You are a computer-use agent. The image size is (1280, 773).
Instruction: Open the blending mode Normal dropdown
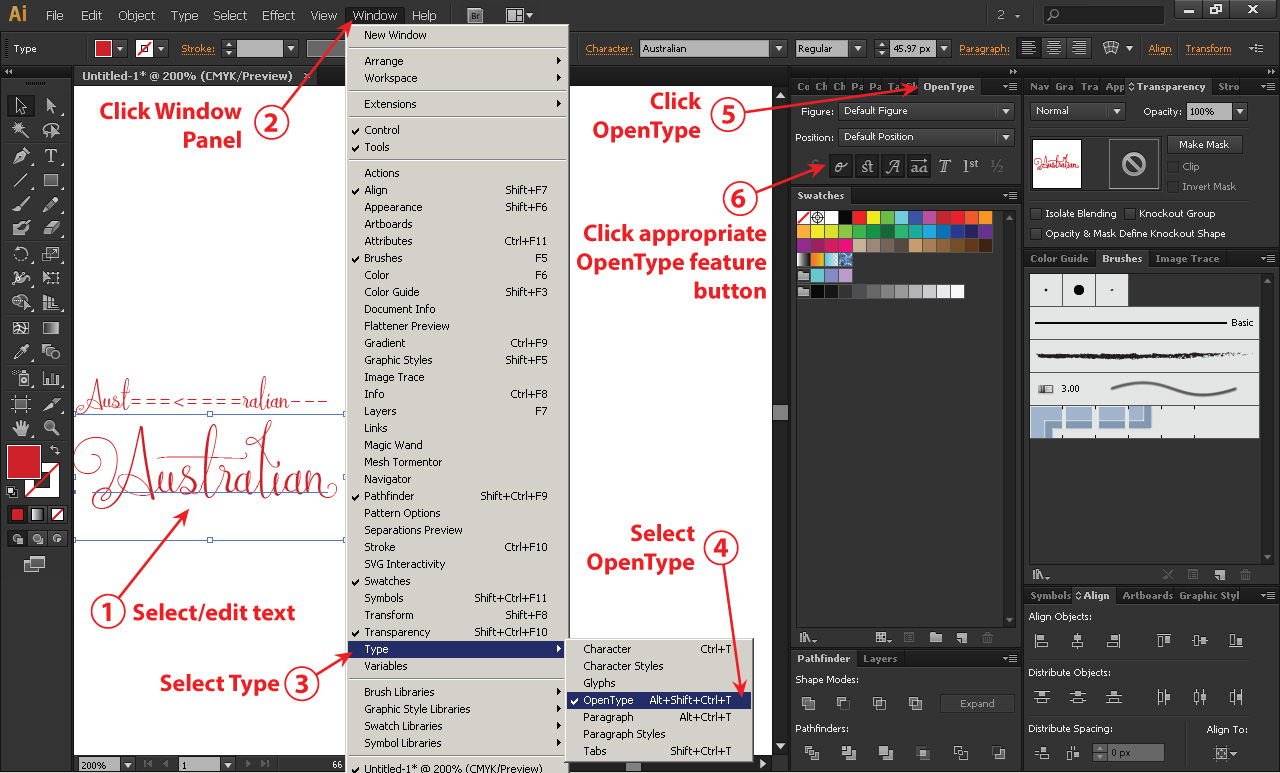pos(1078,111)
